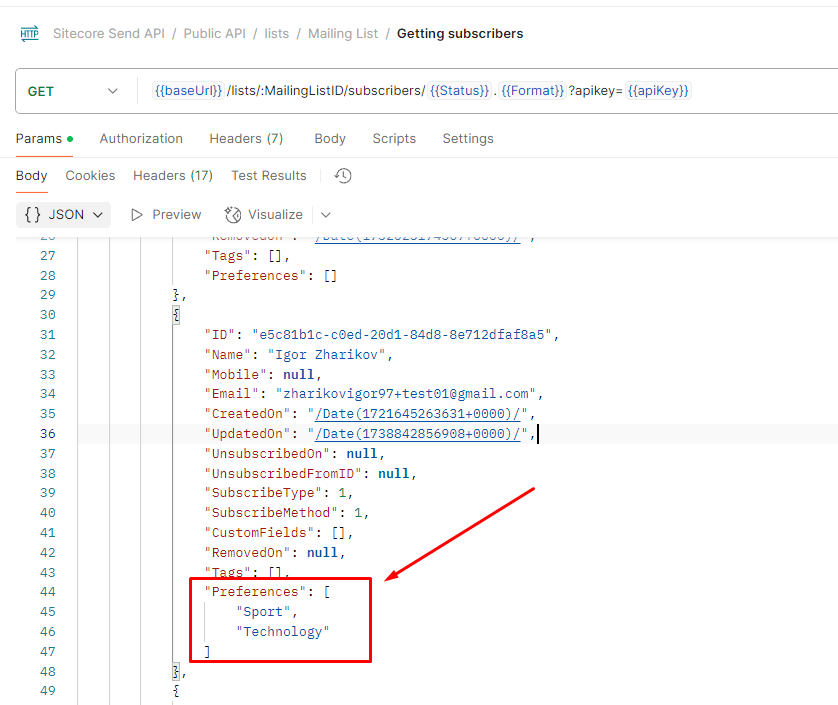Click the Visualize sparkle icon
This screenshot has height=705, width=838.
click(x=232, y=215)
